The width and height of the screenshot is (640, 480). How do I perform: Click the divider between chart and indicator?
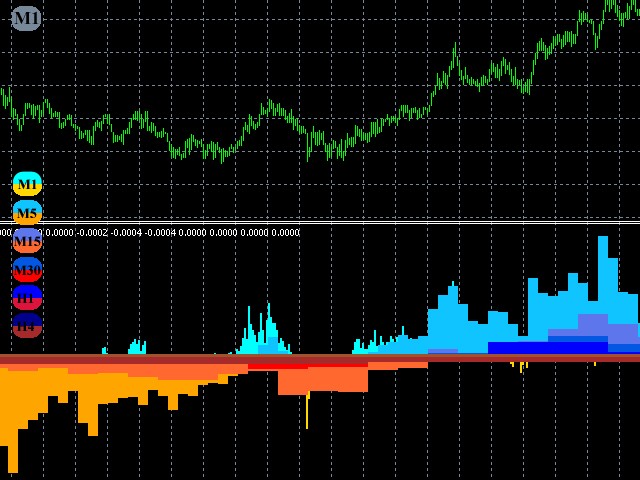[x=320, y=222]
